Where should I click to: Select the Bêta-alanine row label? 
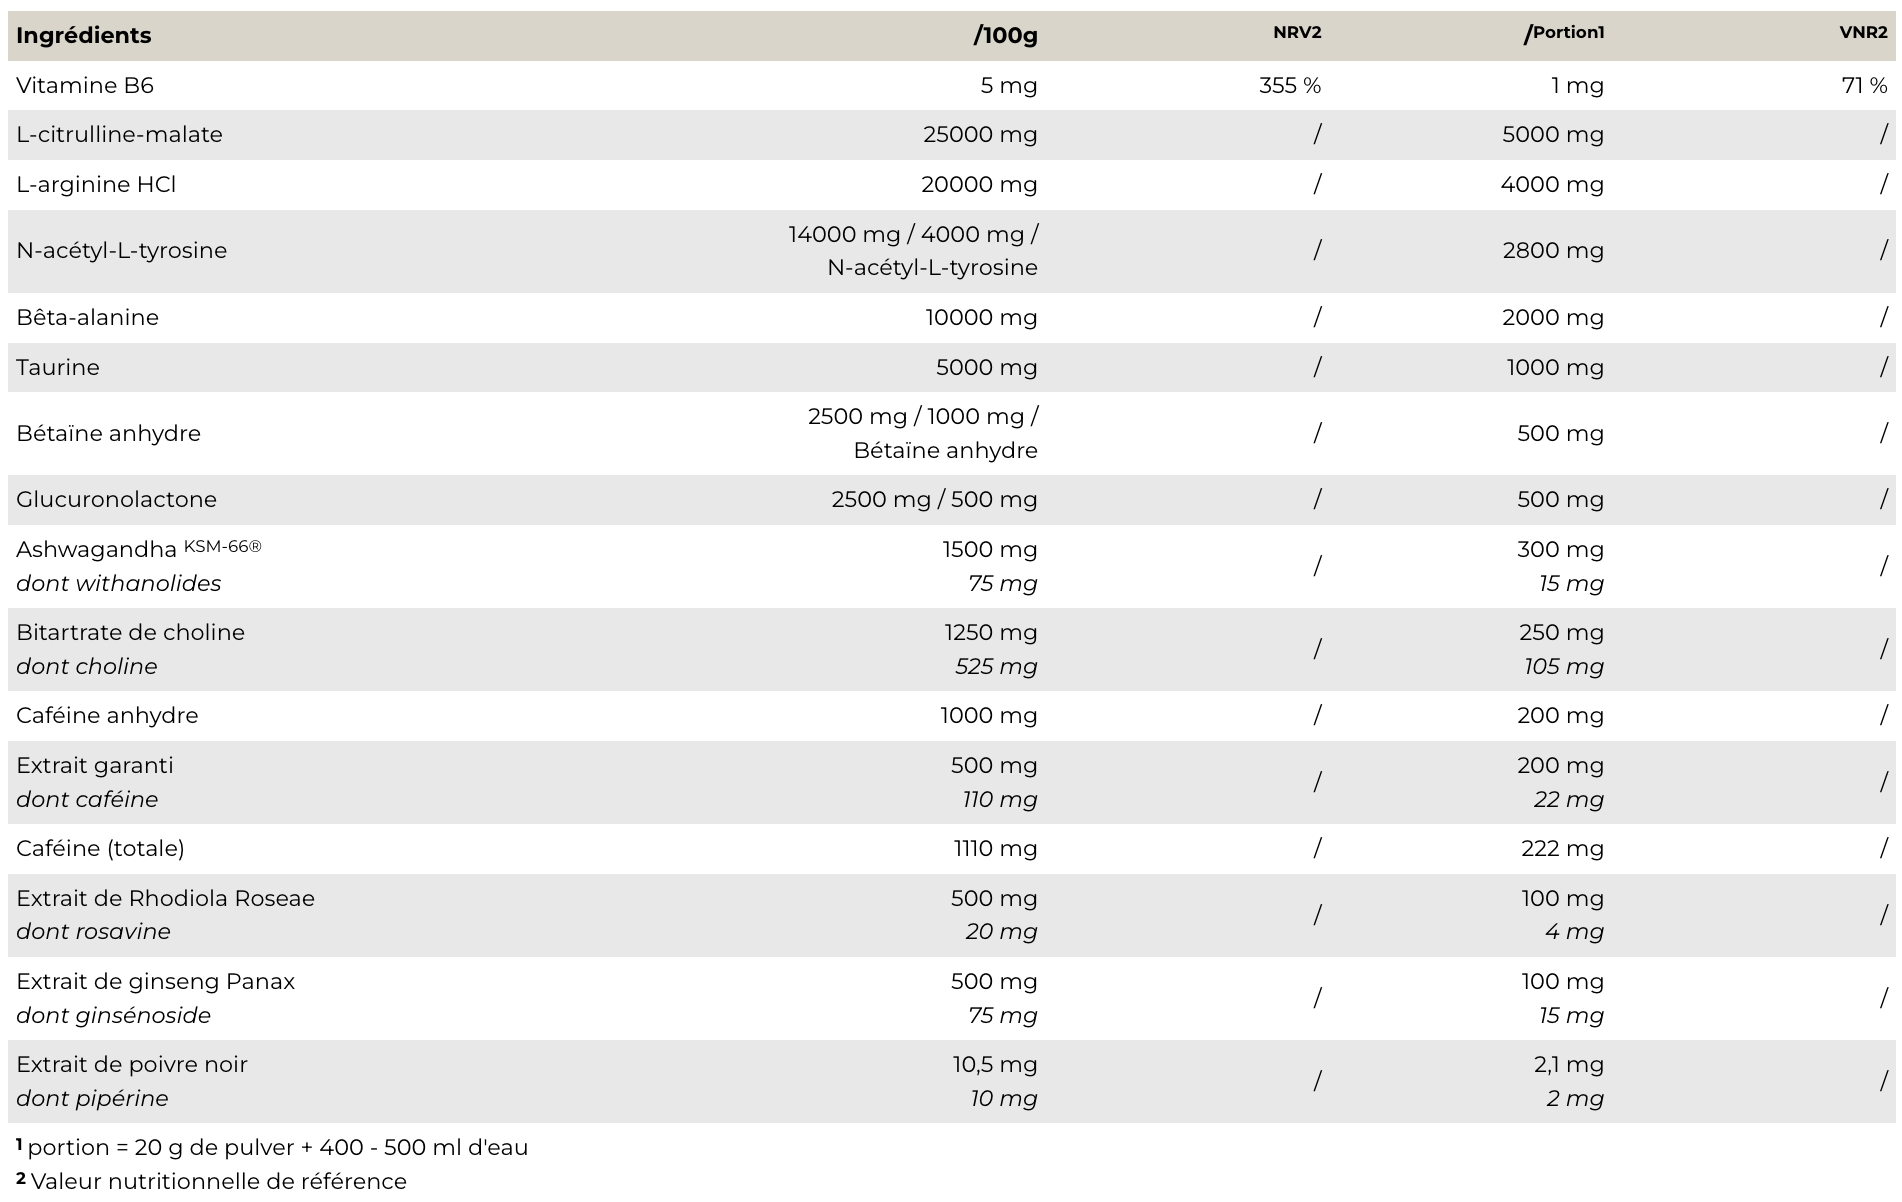coord(87,317)
